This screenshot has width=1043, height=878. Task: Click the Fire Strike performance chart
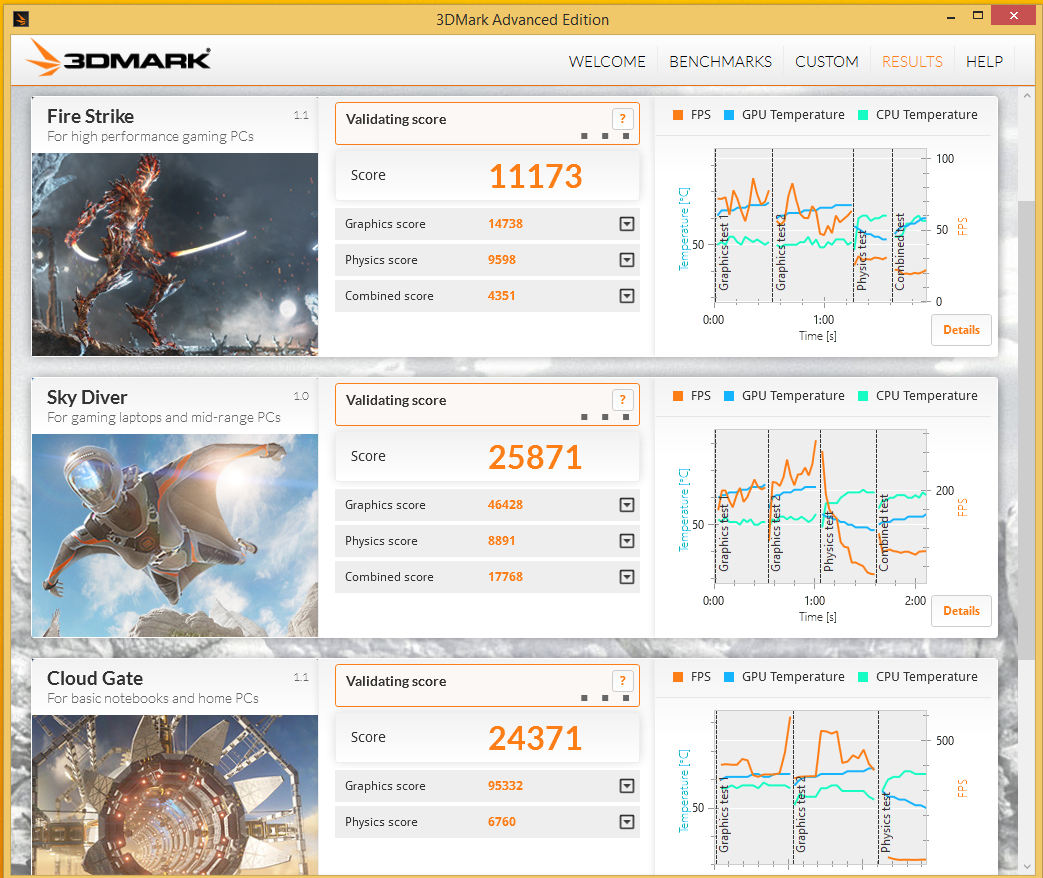tap(820, 225)
